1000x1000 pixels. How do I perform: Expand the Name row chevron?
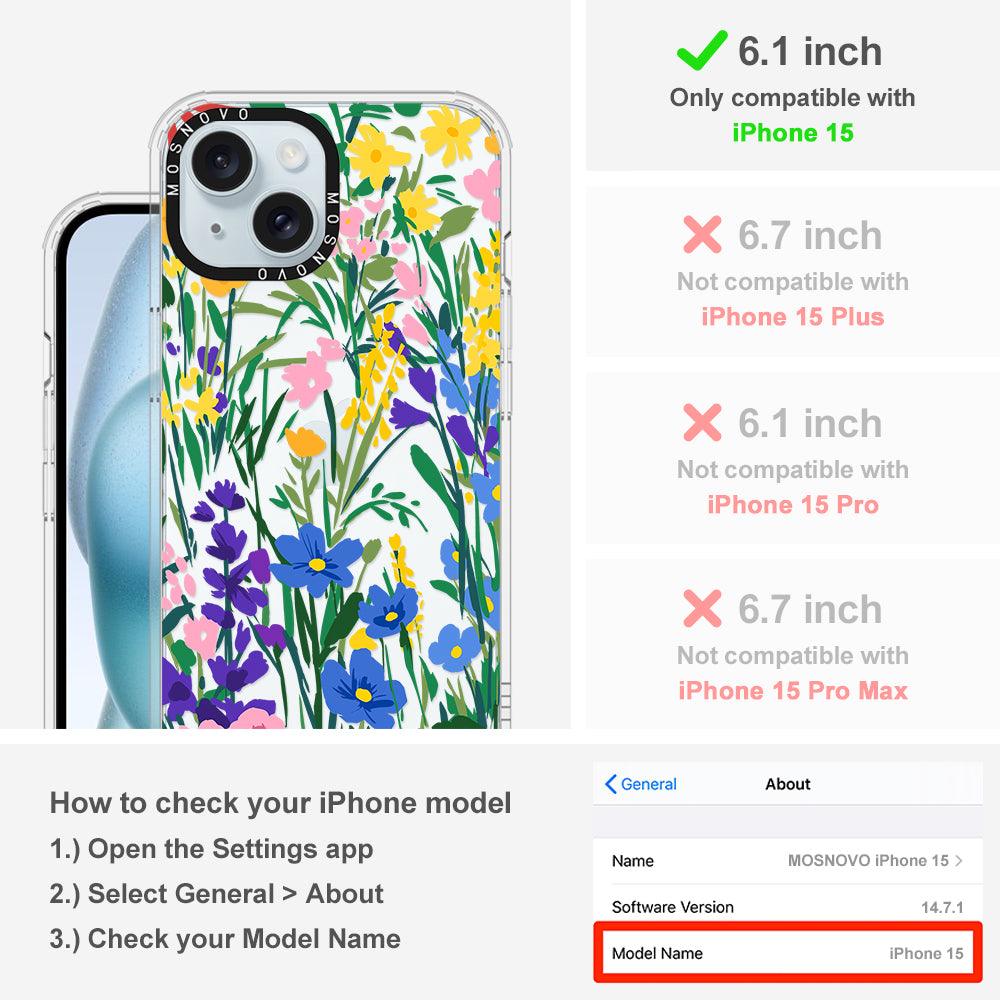point(959,860)
